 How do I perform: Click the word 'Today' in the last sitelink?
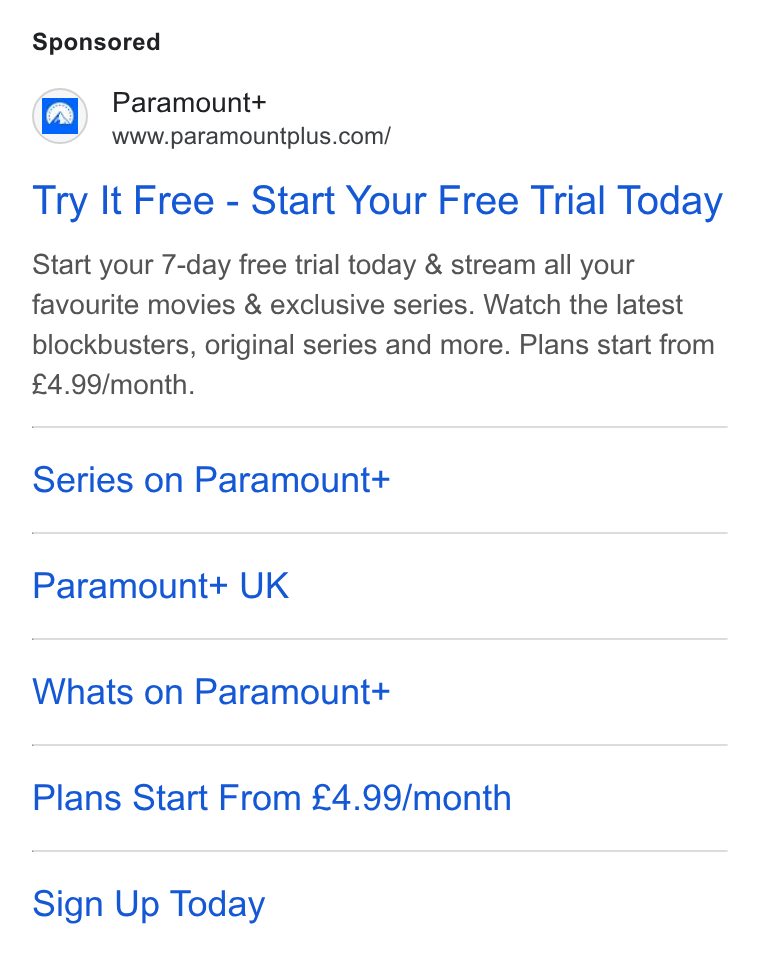tap(218, 905)
